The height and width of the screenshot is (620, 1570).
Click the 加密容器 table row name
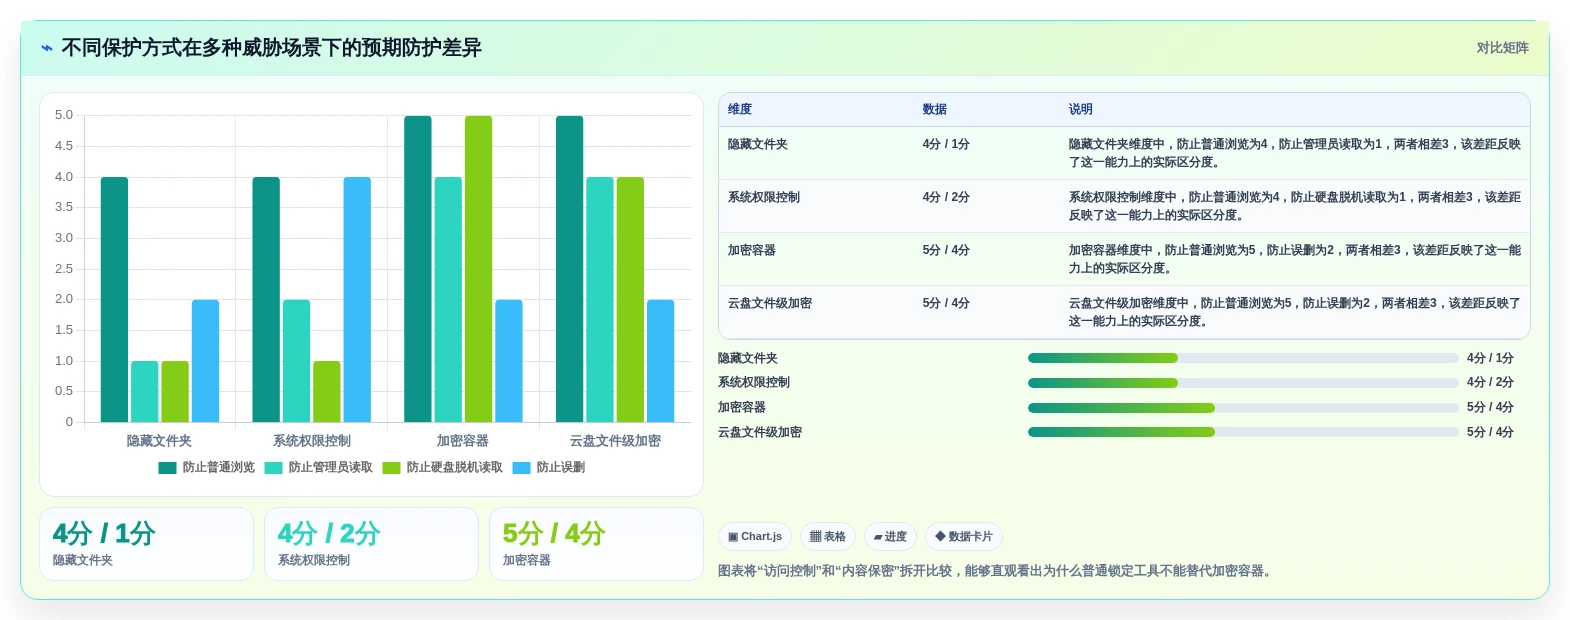[752, 250]
